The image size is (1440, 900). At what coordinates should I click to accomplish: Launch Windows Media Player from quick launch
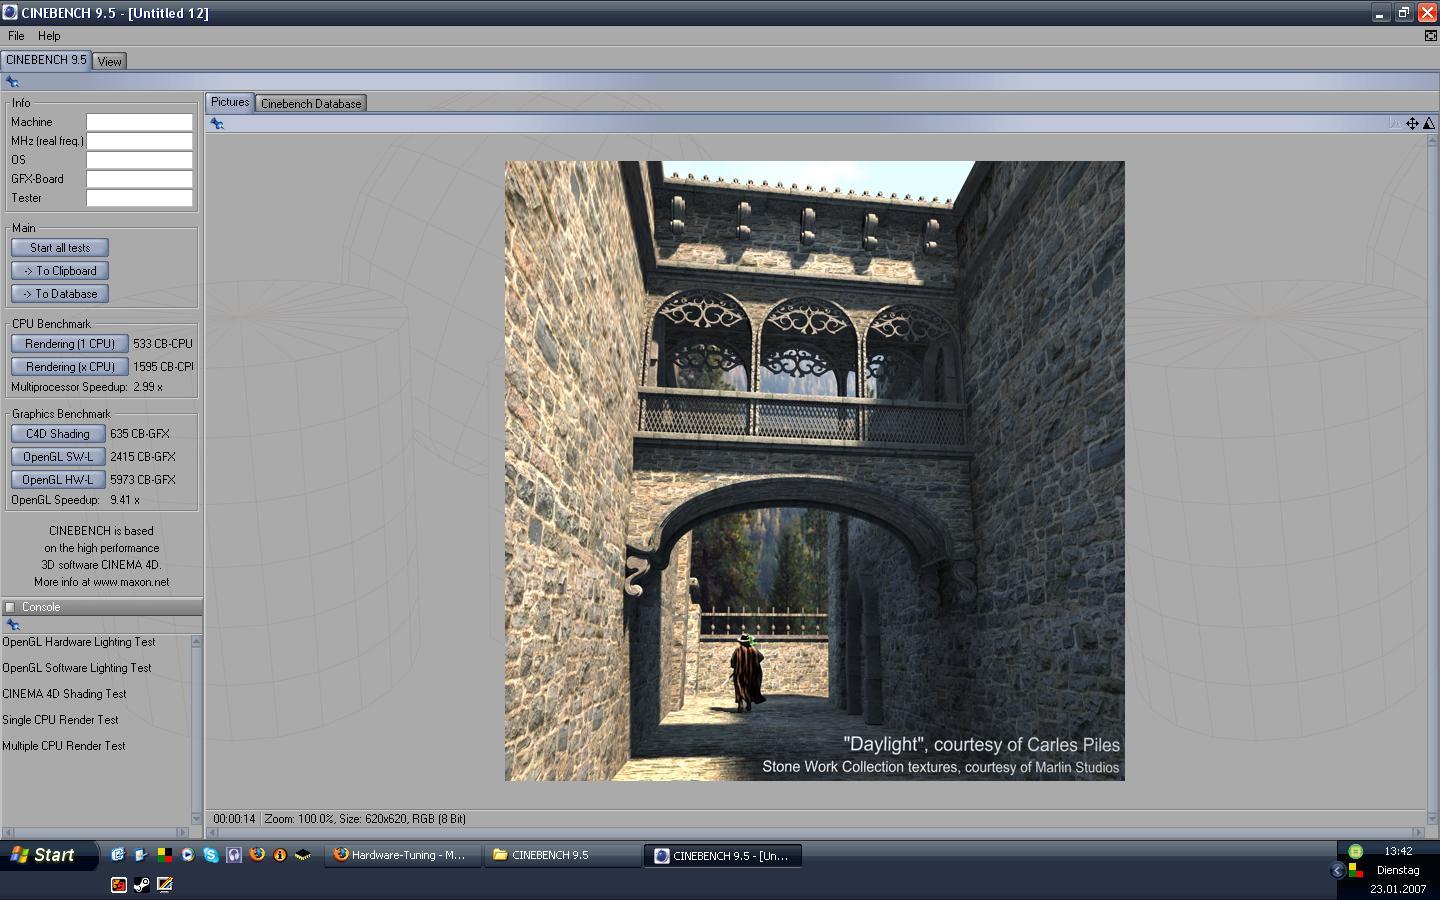pyautogui.click(x=187, y=855)
